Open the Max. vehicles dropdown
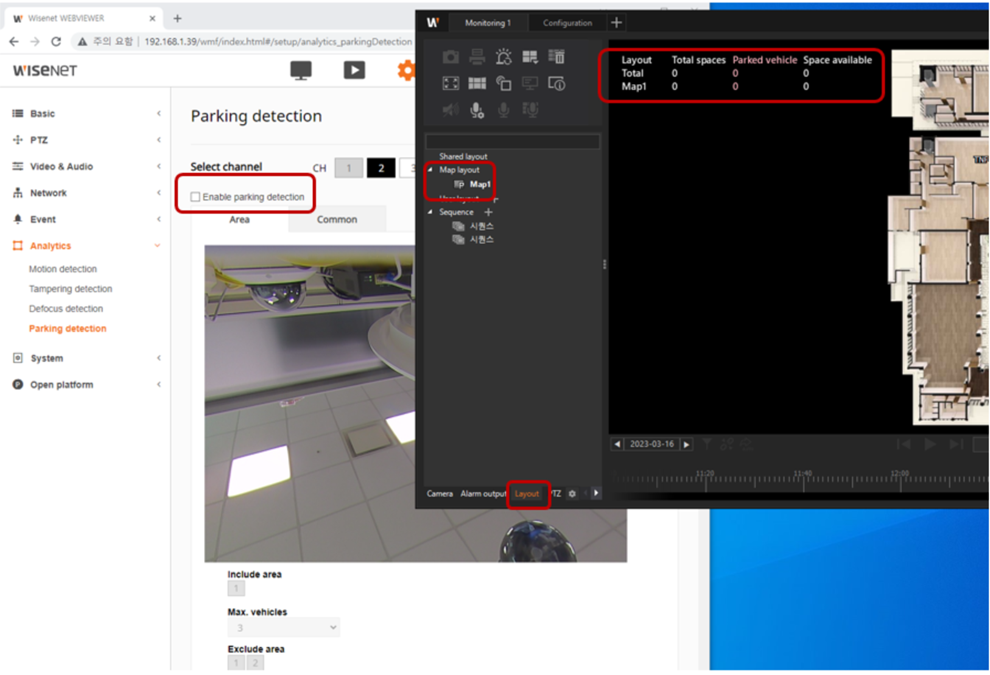The image size is (990, 675). pyautogui.click(x=284, y=628)
